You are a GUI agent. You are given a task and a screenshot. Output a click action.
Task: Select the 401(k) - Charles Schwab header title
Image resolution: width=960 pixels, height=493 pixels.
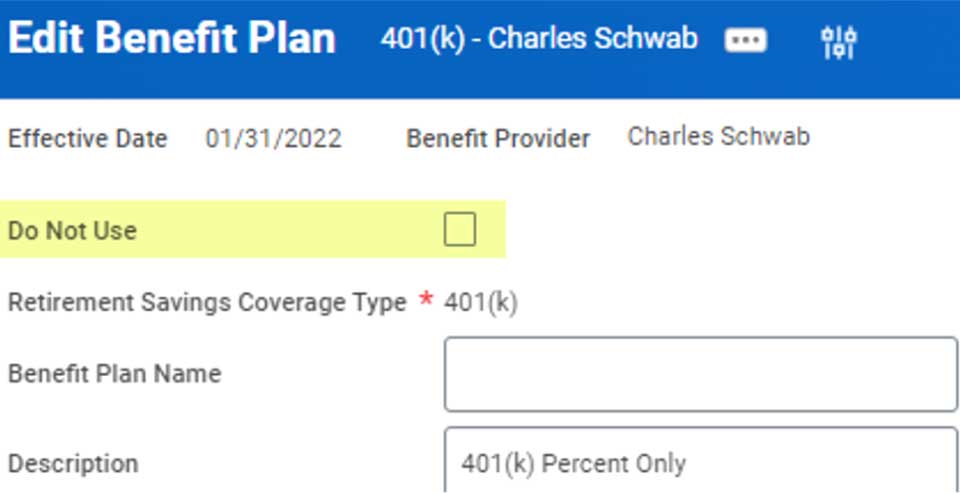pos(539,39)
